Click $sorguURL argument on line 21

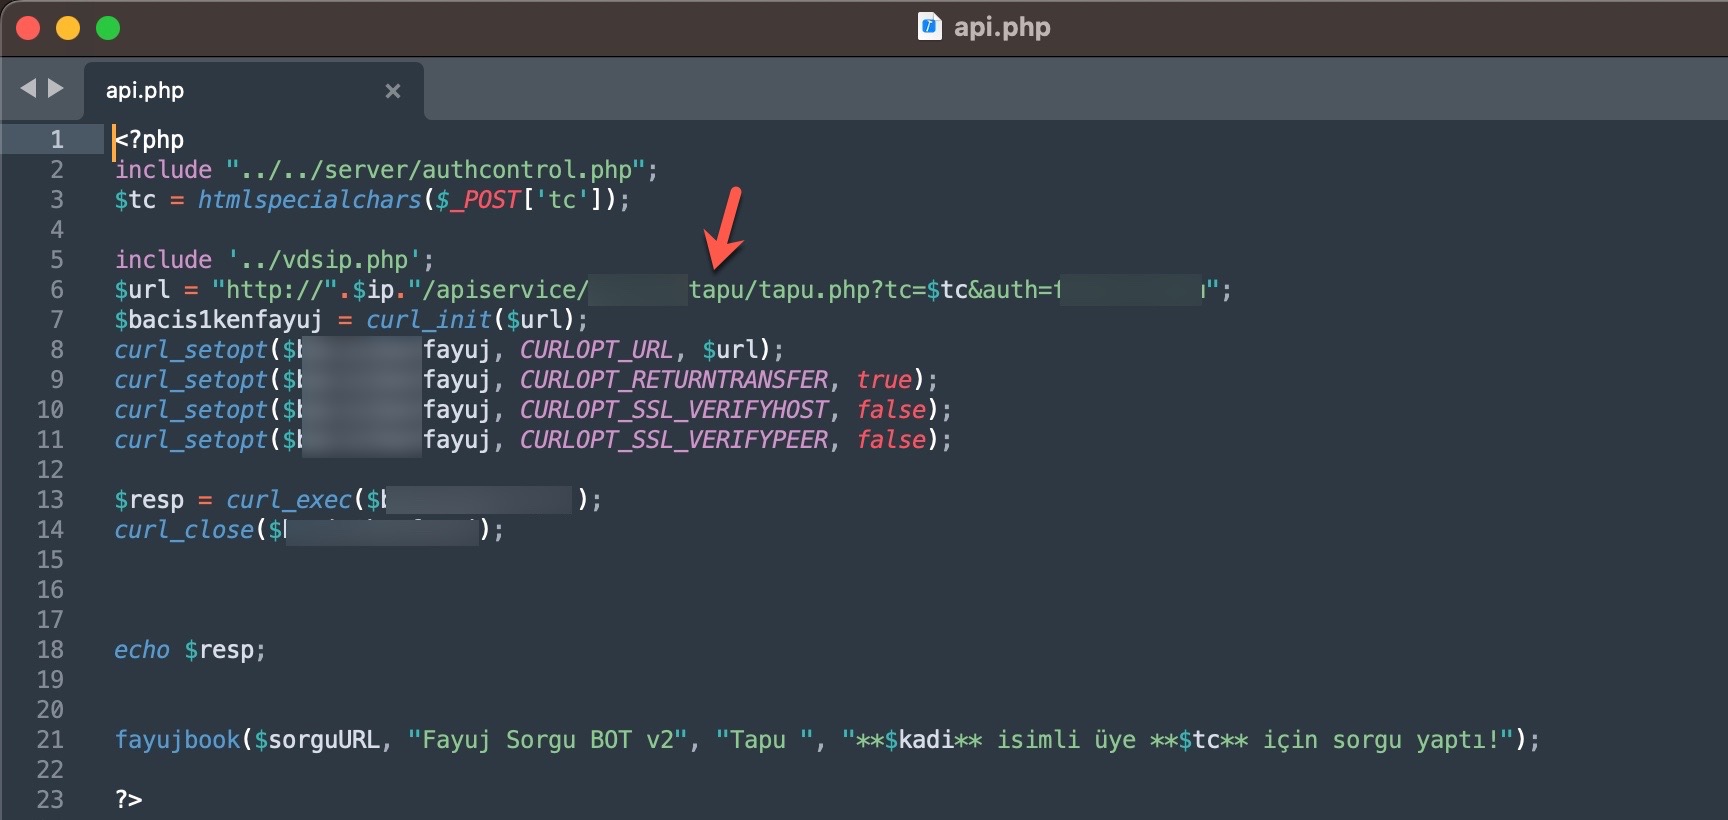(317, 740)
